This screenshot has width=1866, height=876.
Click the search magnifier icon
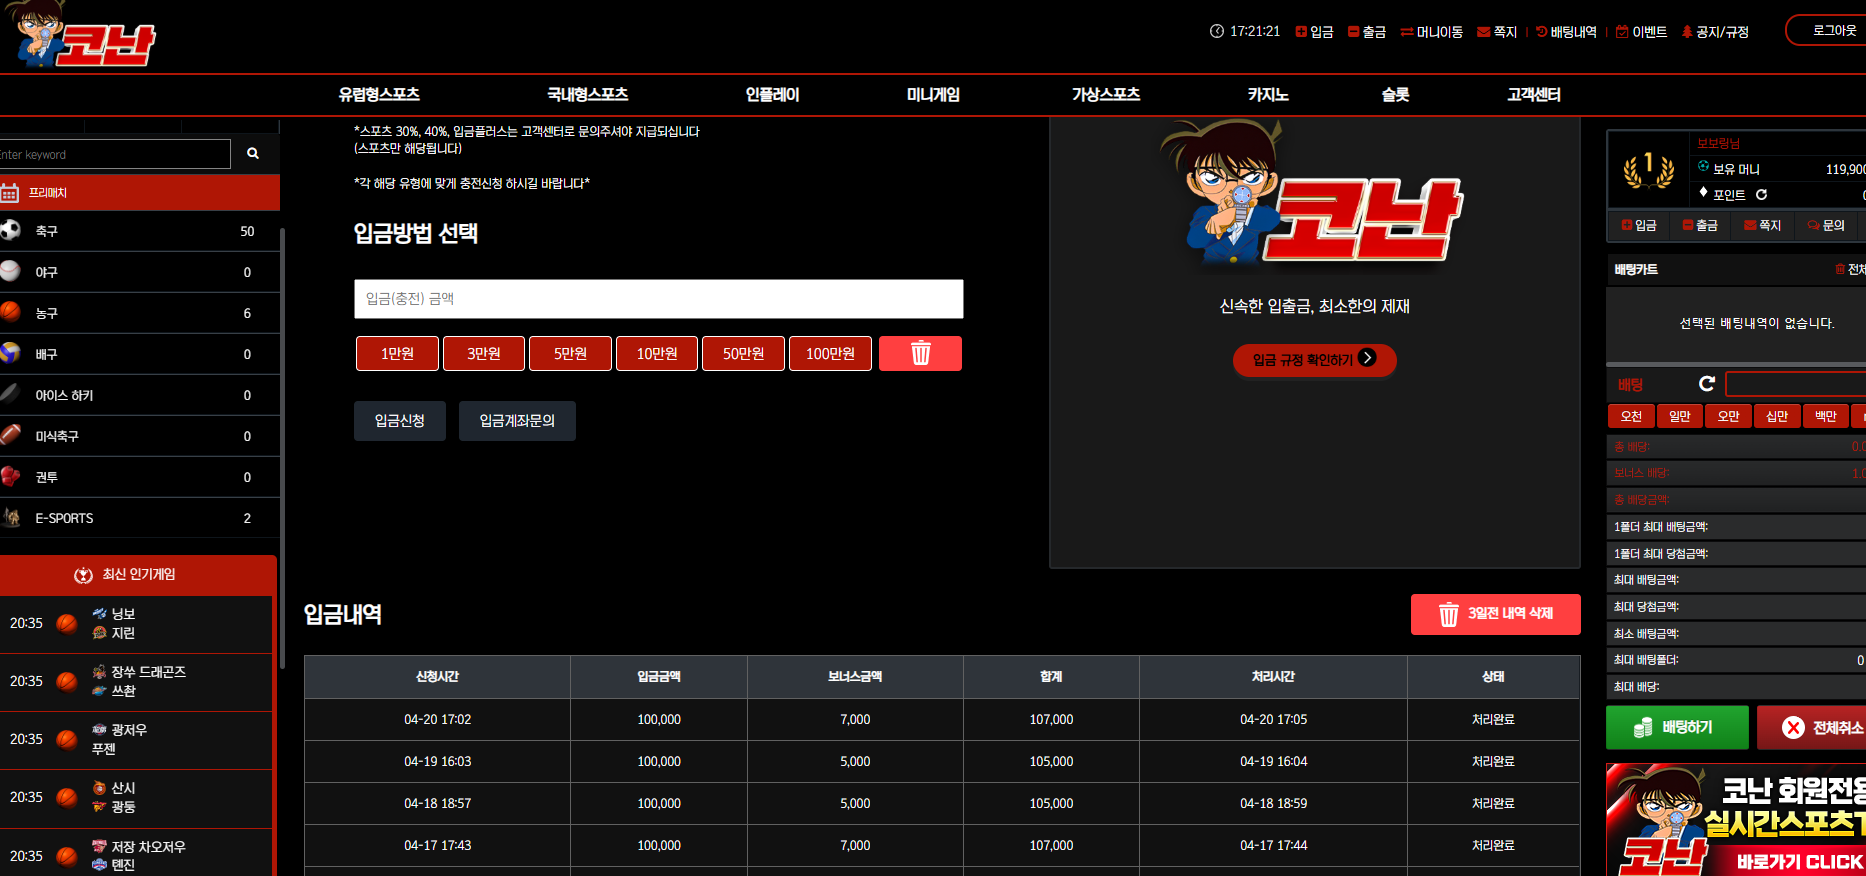pos(253,154)
